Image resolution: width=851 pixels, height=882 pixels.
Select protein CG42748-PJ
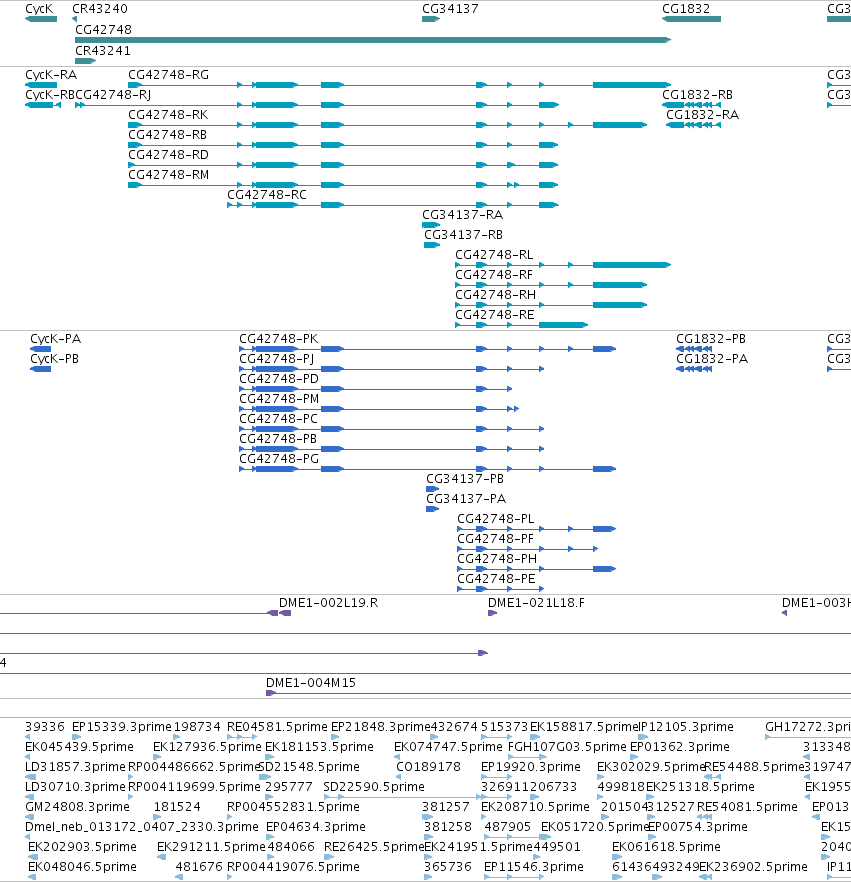click(x=277, y=359)
